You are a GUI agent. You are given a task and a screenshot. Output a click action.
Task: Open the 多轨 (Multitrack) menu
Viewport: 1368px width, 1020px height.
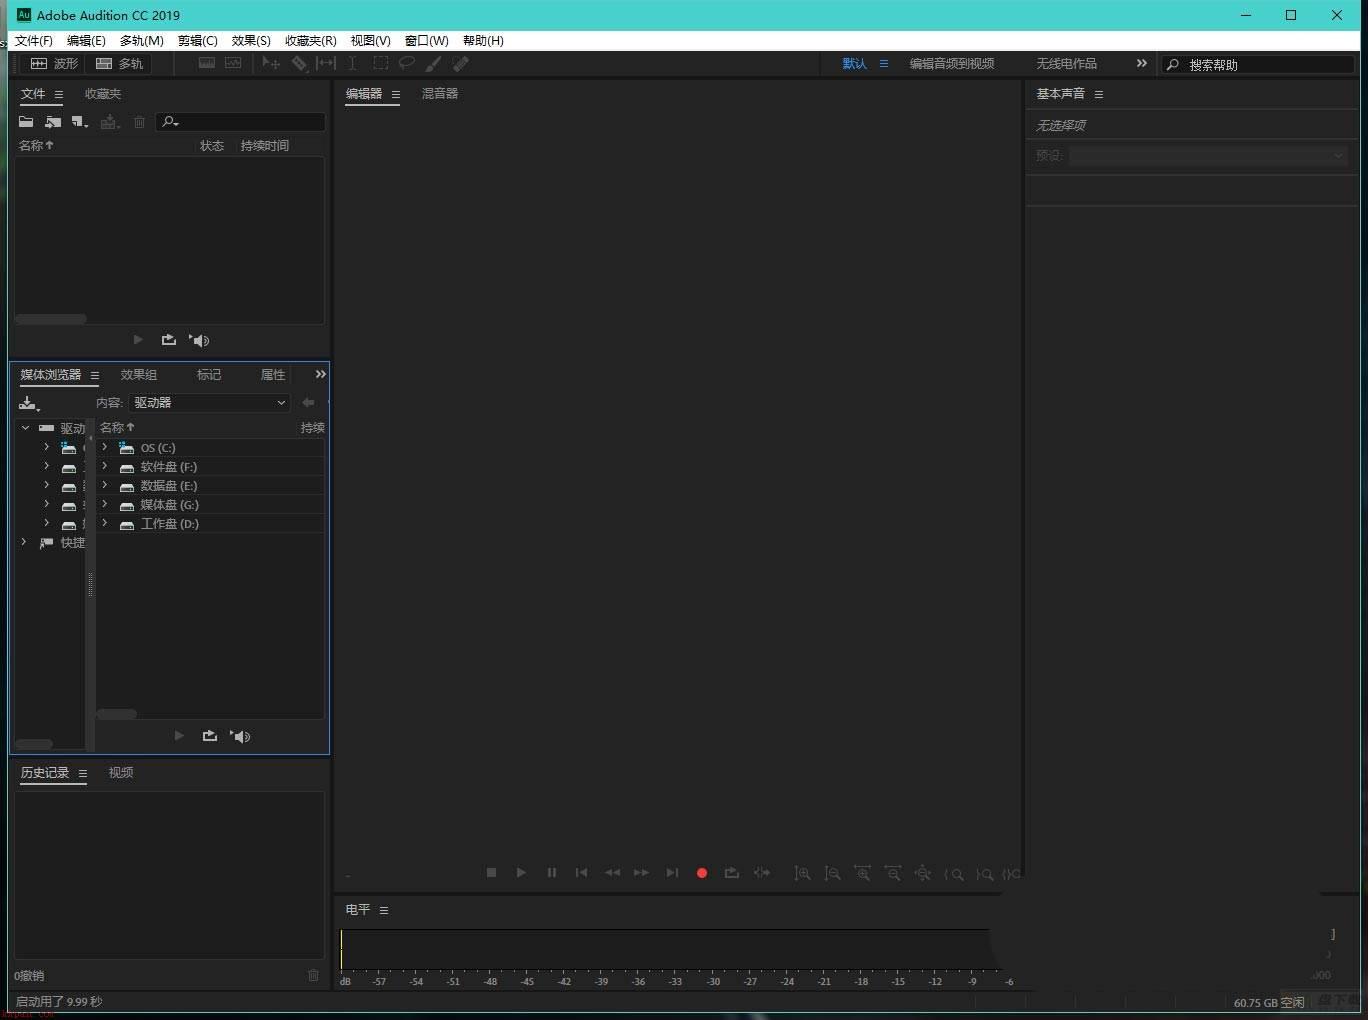click(x=141, y=41)
